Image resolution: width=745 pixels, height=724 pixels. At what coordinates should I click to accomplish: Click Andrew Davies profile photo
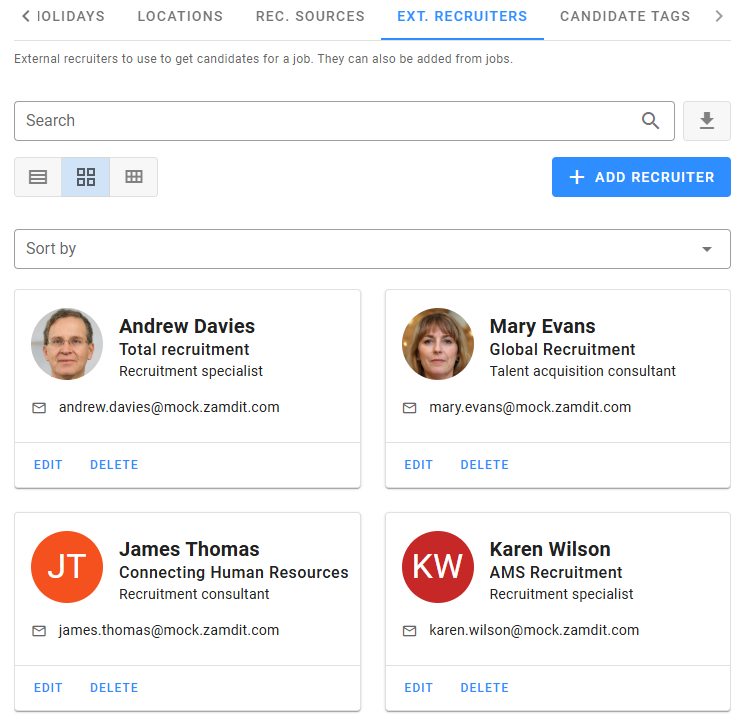tap(67, 344)
